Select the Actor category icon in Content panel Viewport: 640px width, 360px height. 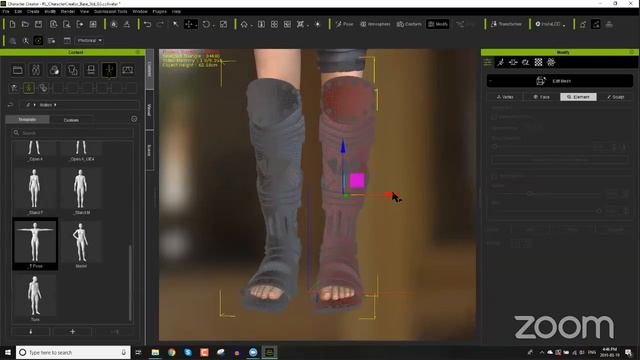(36, 70)
